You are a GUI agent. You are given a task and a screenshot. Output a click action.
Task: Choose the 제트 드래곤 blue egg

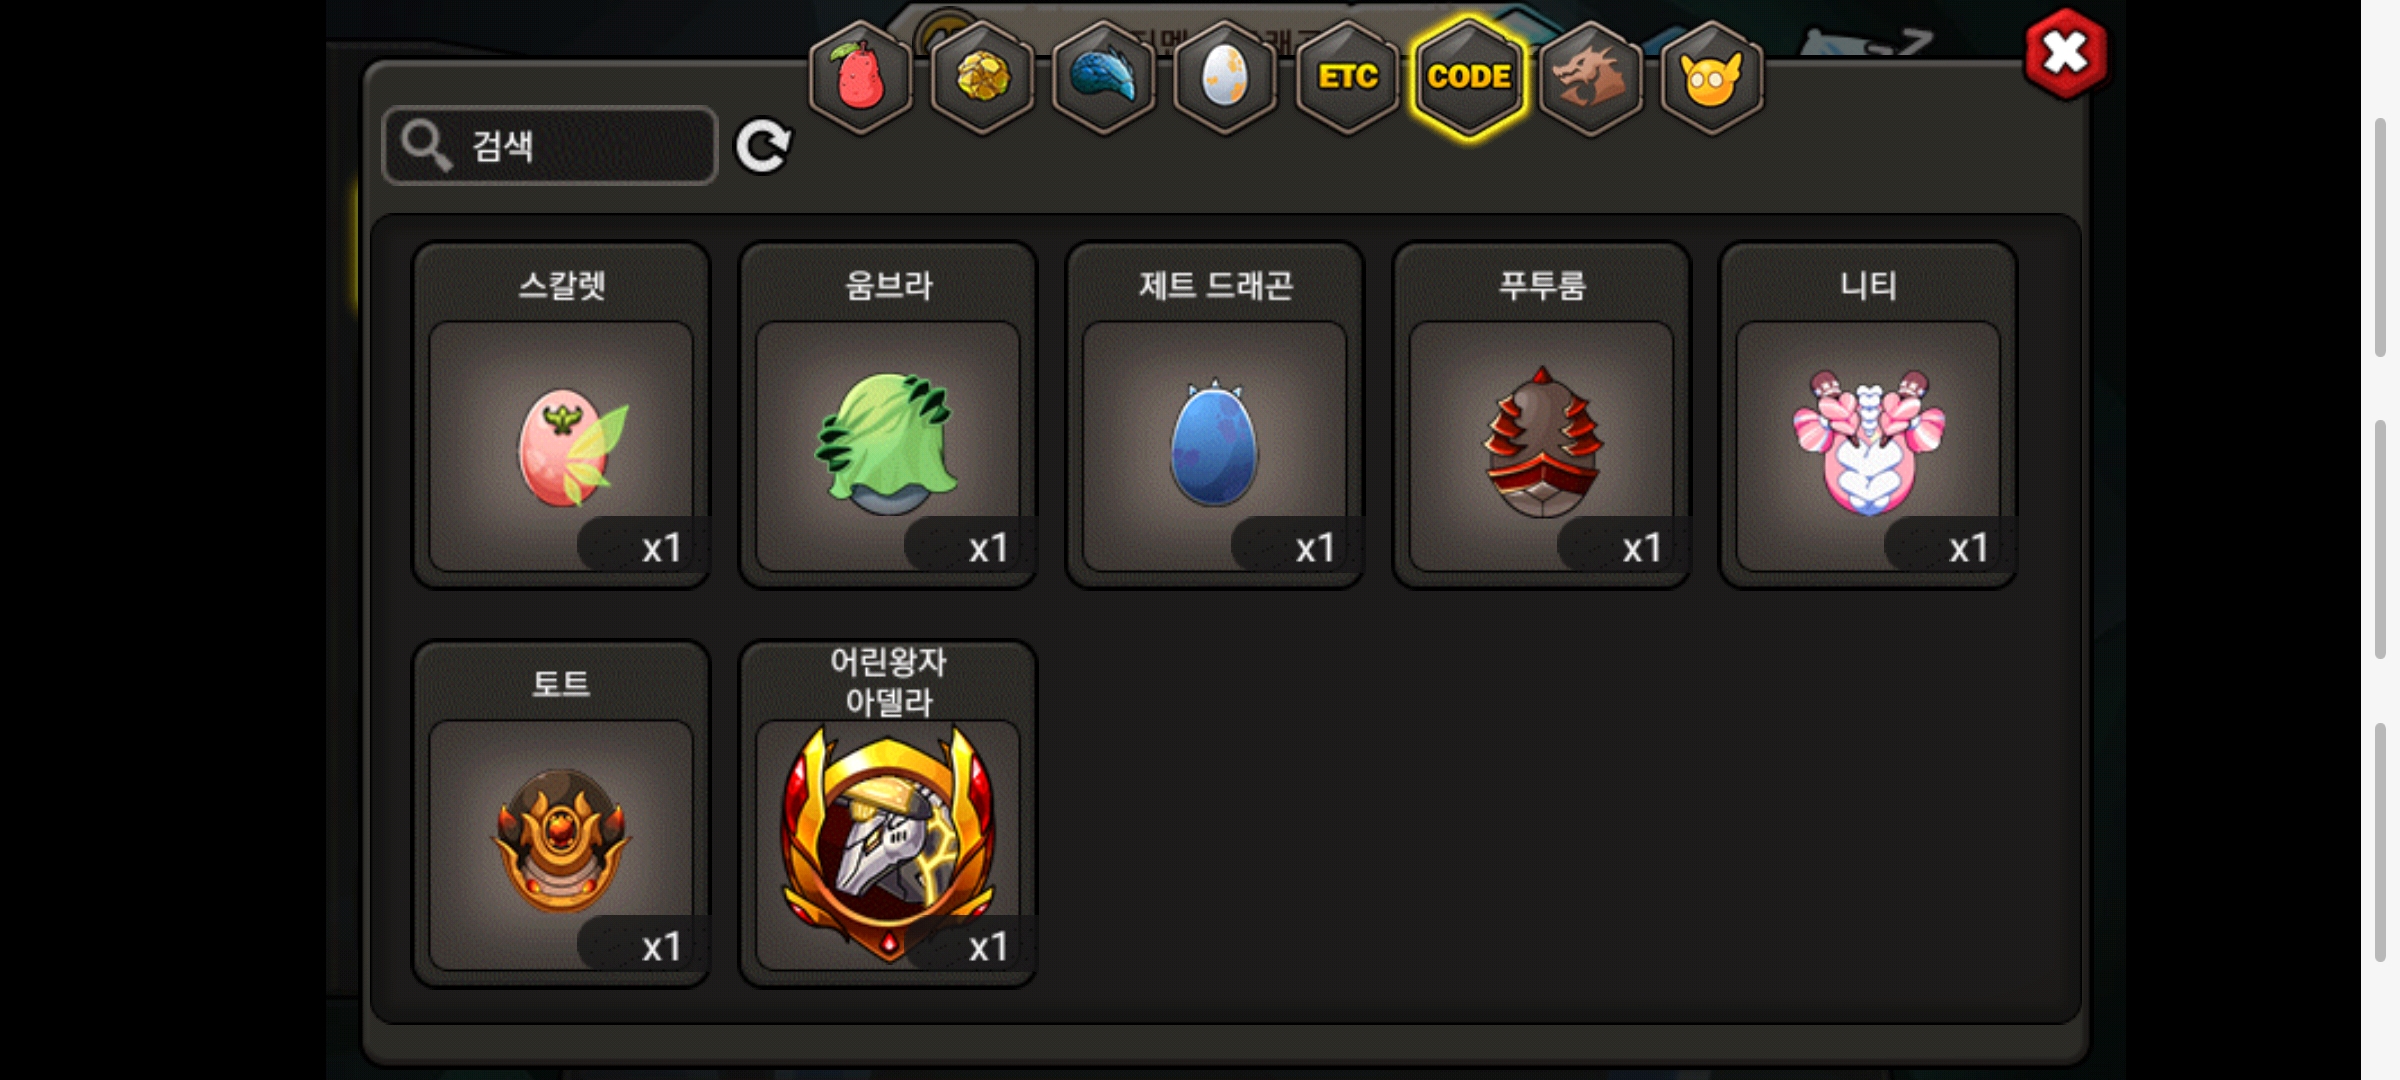1215,415
